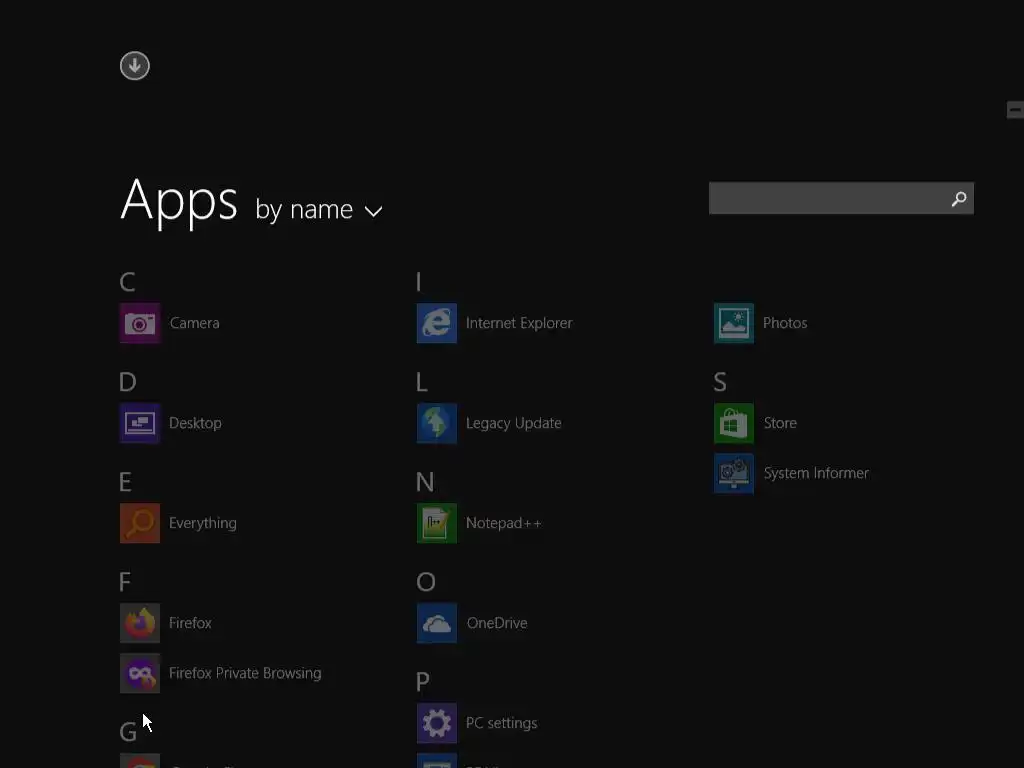Click the 'System Informer' label
This screenshot has height=768, width=1024.
(816, 473)
